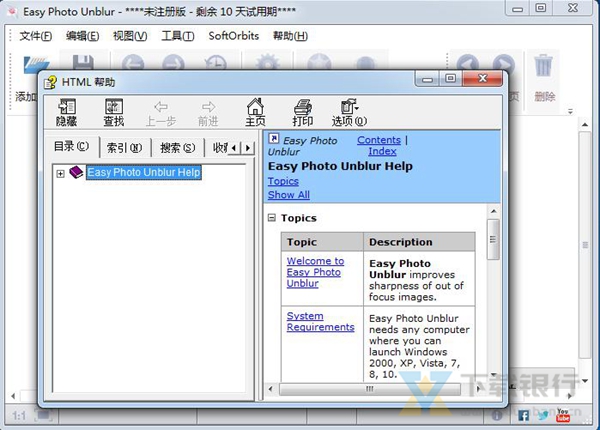Image resolution: width=600 pixels, height=430 pixels.
Task: Click the 查找 (Locate) toolbar icon
Action: (x=114, y=112)
